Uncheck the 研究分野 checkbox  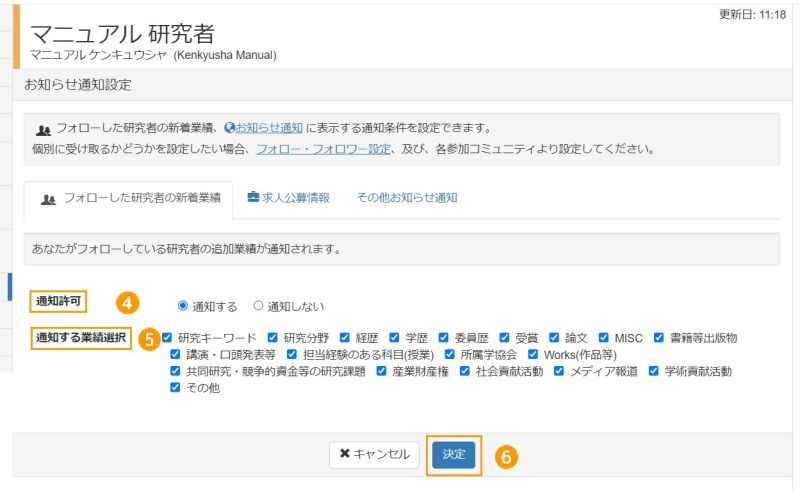pos(272,337)
